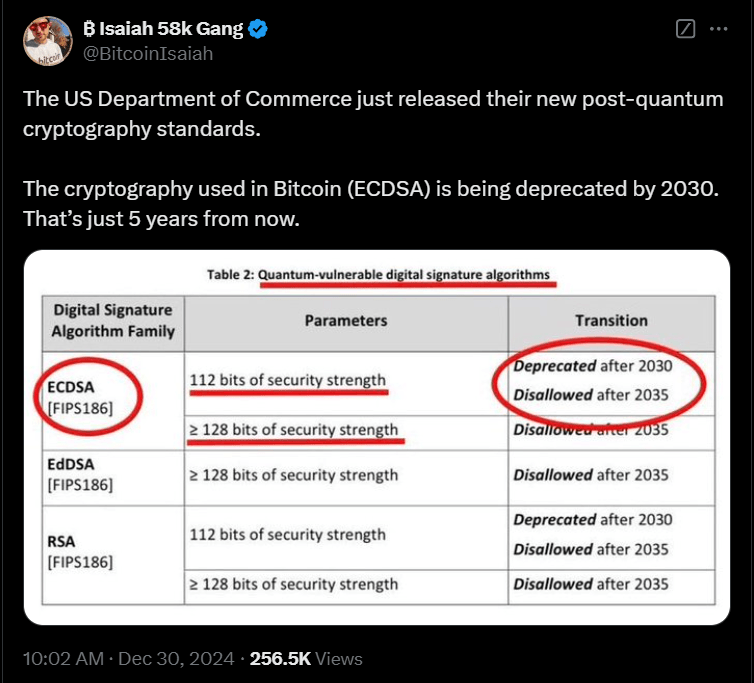View the 256.5K Views count
Screen dimensions: 754x683
[x=306, y=658]
